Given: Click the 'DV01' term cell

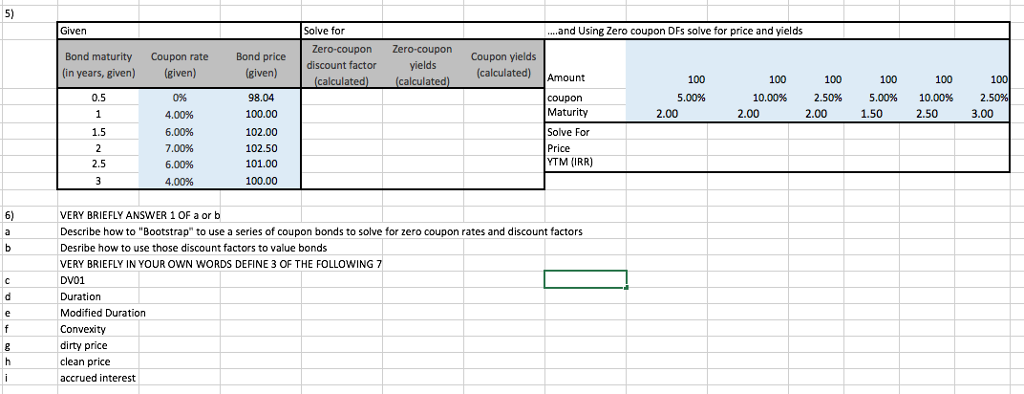Looking at the screenshot, I should click(98, 280).
